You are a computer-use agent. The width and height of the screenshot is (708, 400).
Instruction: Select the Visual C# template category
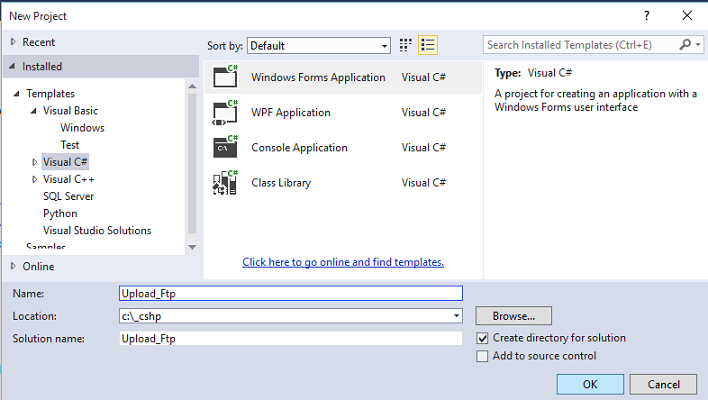[x=65, y=162]
